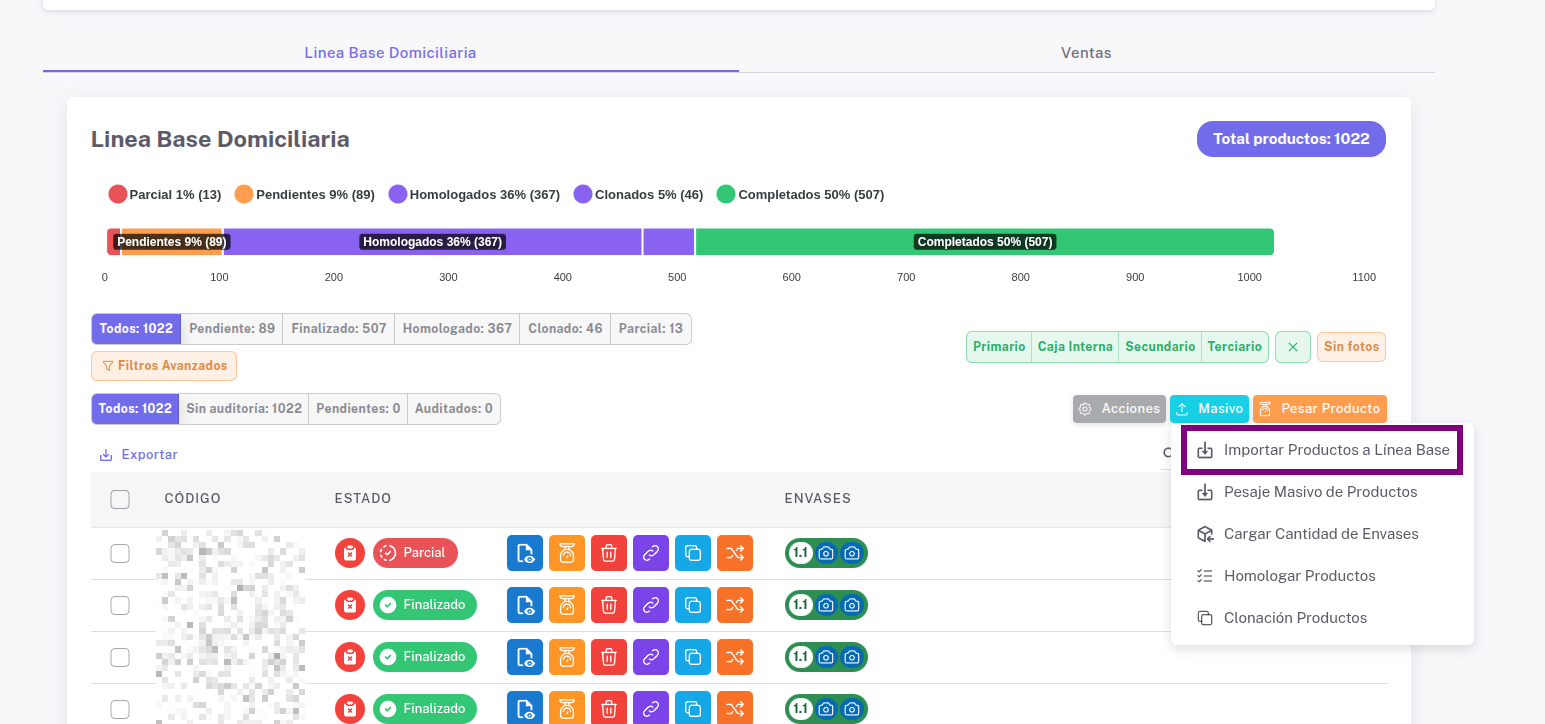Toggle the Homologados 36% (367) legend entry
1545x724 pixels.
[x=475, y=195]
